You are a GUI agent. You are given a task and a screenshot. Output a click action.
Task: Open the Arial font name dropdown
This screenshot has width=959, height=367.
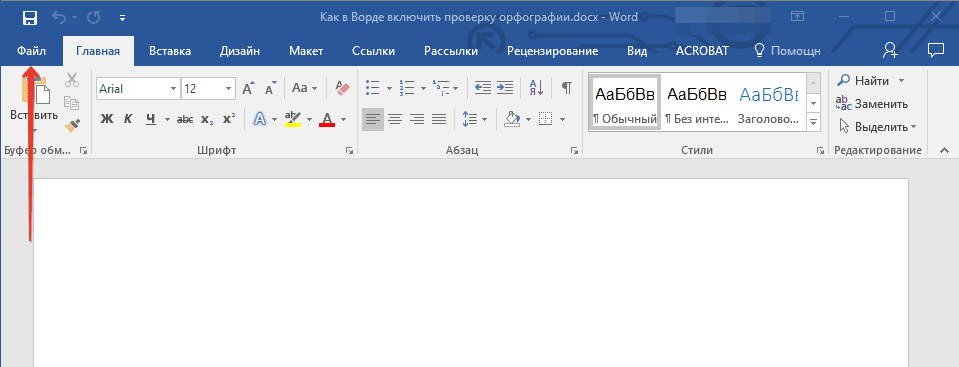click(173, 89)
